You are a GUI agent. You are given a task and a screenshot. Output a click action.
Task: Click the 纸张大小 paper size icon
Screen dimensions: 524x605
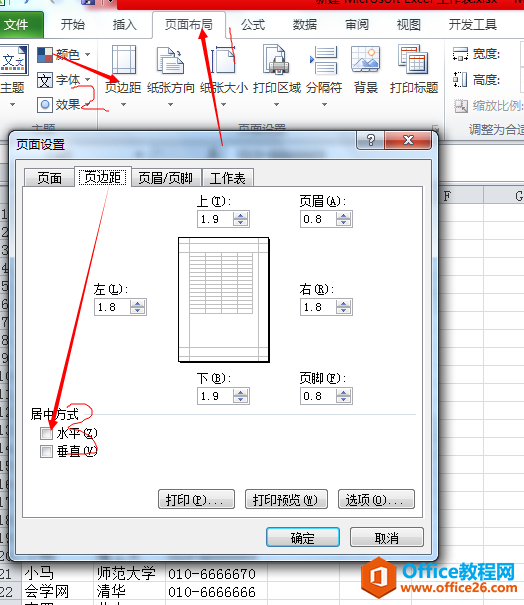[x=223, y=60]
